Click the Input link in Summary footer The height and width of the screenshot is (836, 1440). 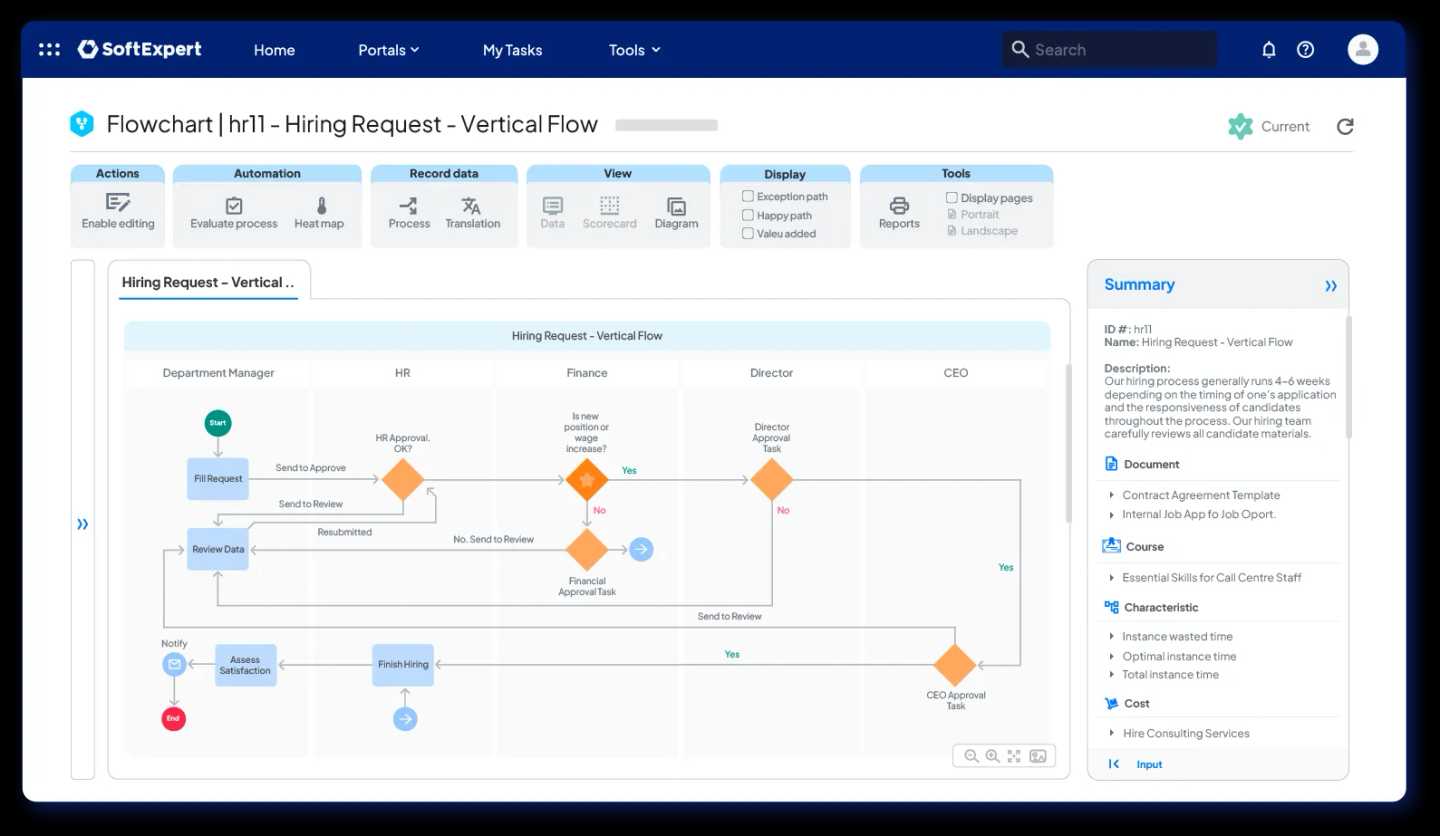coord(1149,764)
